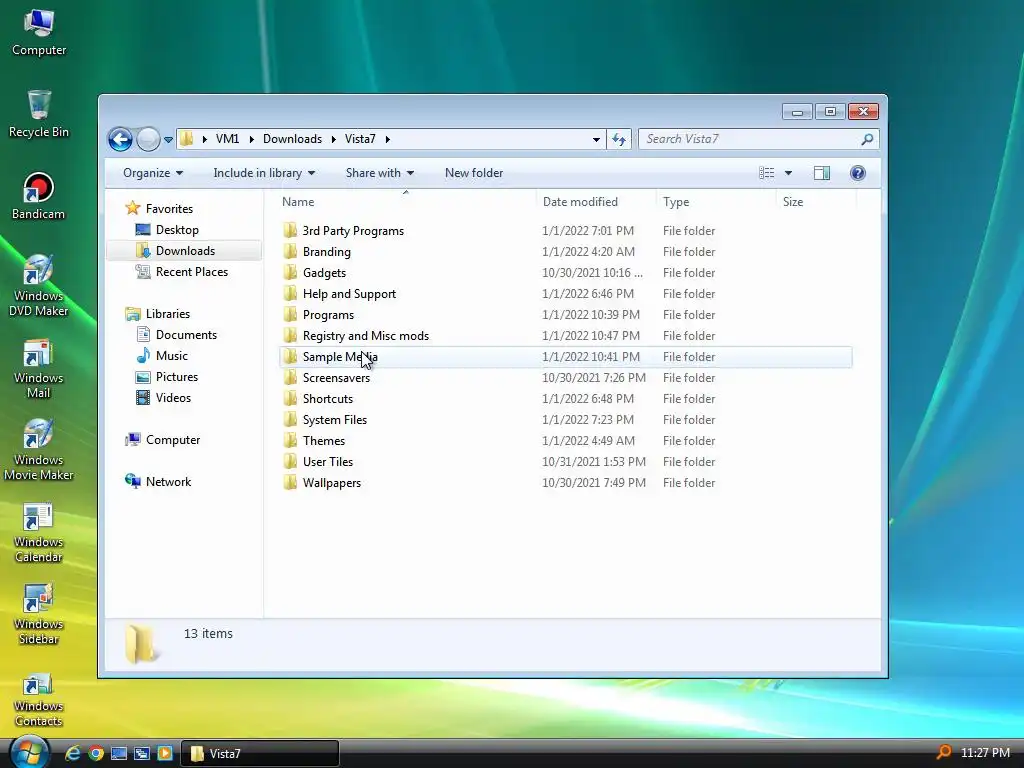Select the Themes folder icon
Image resolution: width=1024 pixels, height=768 pixels.
click(x=291, y=441)
